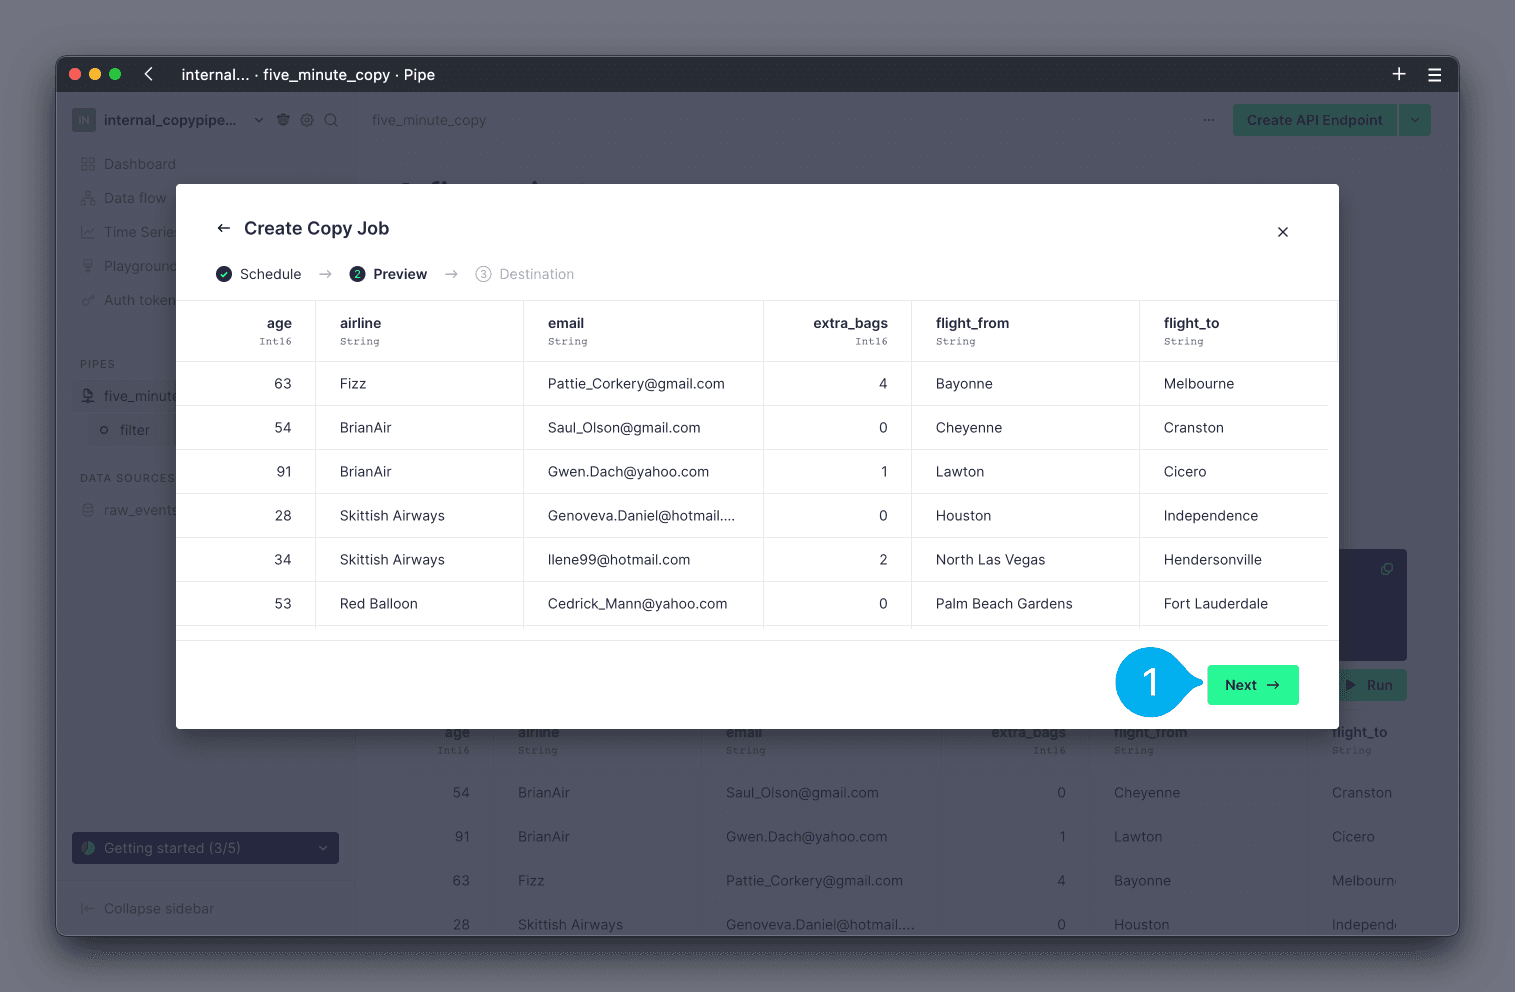Go to the Schedule step

click(x=259, y=274)
